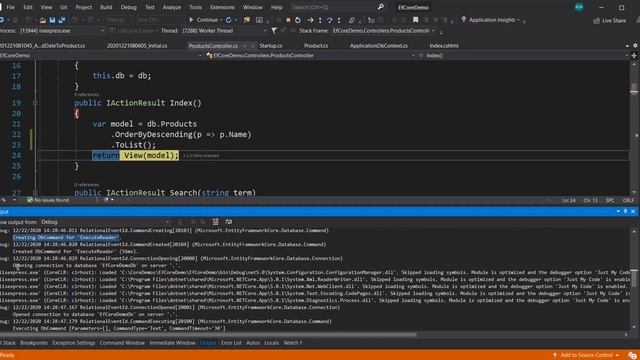Image resolution: width=640 pixels, height=360 pixels.
Task: Open the Process dropdown showing iisexpress.exe
Action: tap(61, 31)
